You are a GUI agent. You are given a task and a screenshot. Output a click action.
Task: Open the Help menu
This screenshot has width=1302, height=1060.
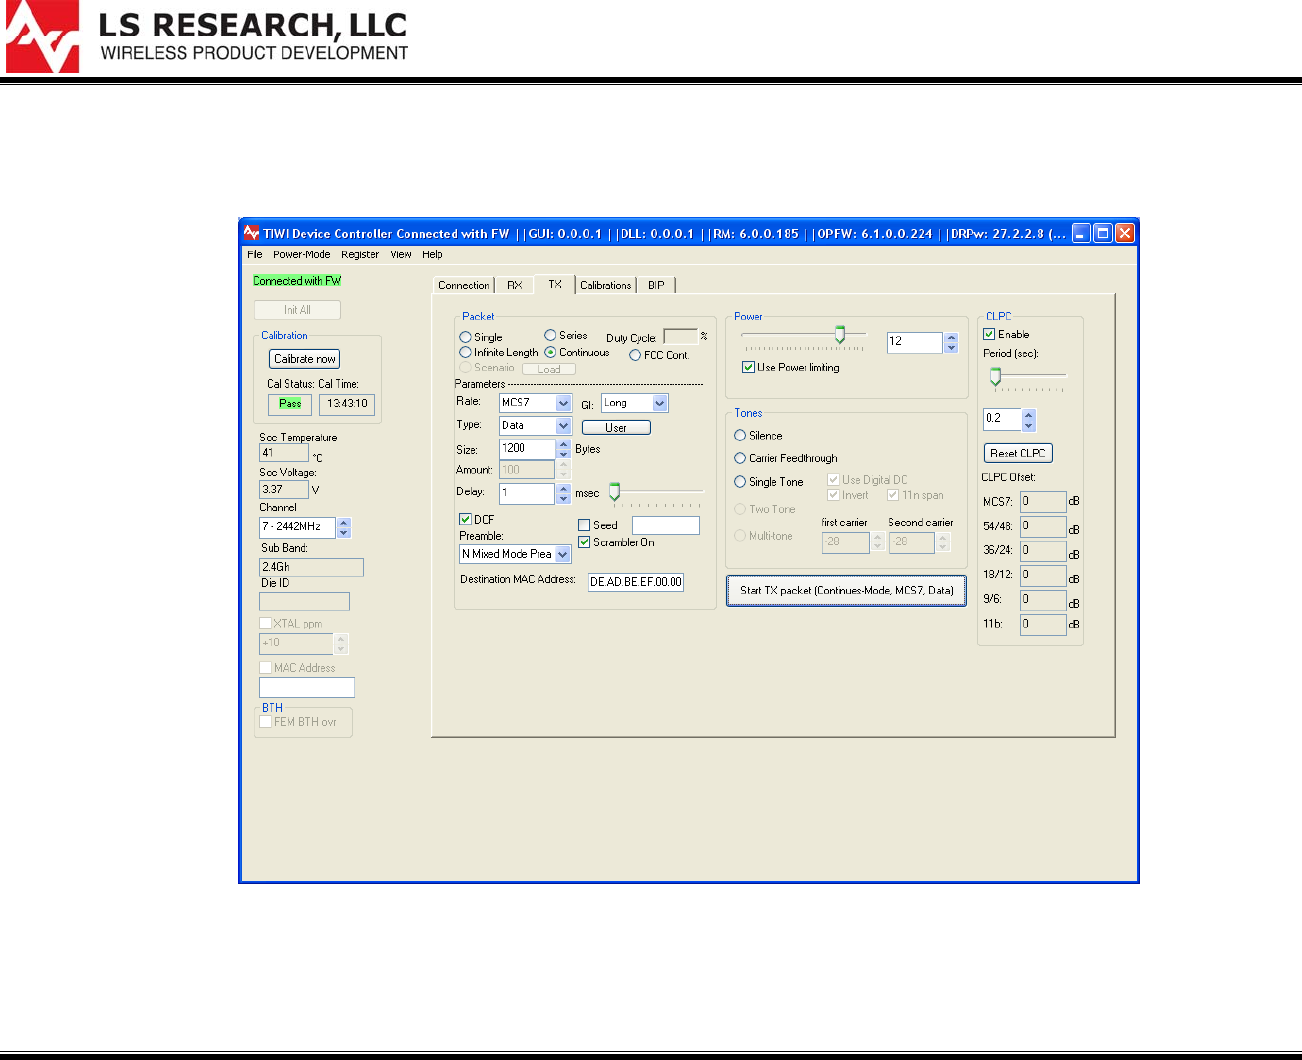click(432, 254)
